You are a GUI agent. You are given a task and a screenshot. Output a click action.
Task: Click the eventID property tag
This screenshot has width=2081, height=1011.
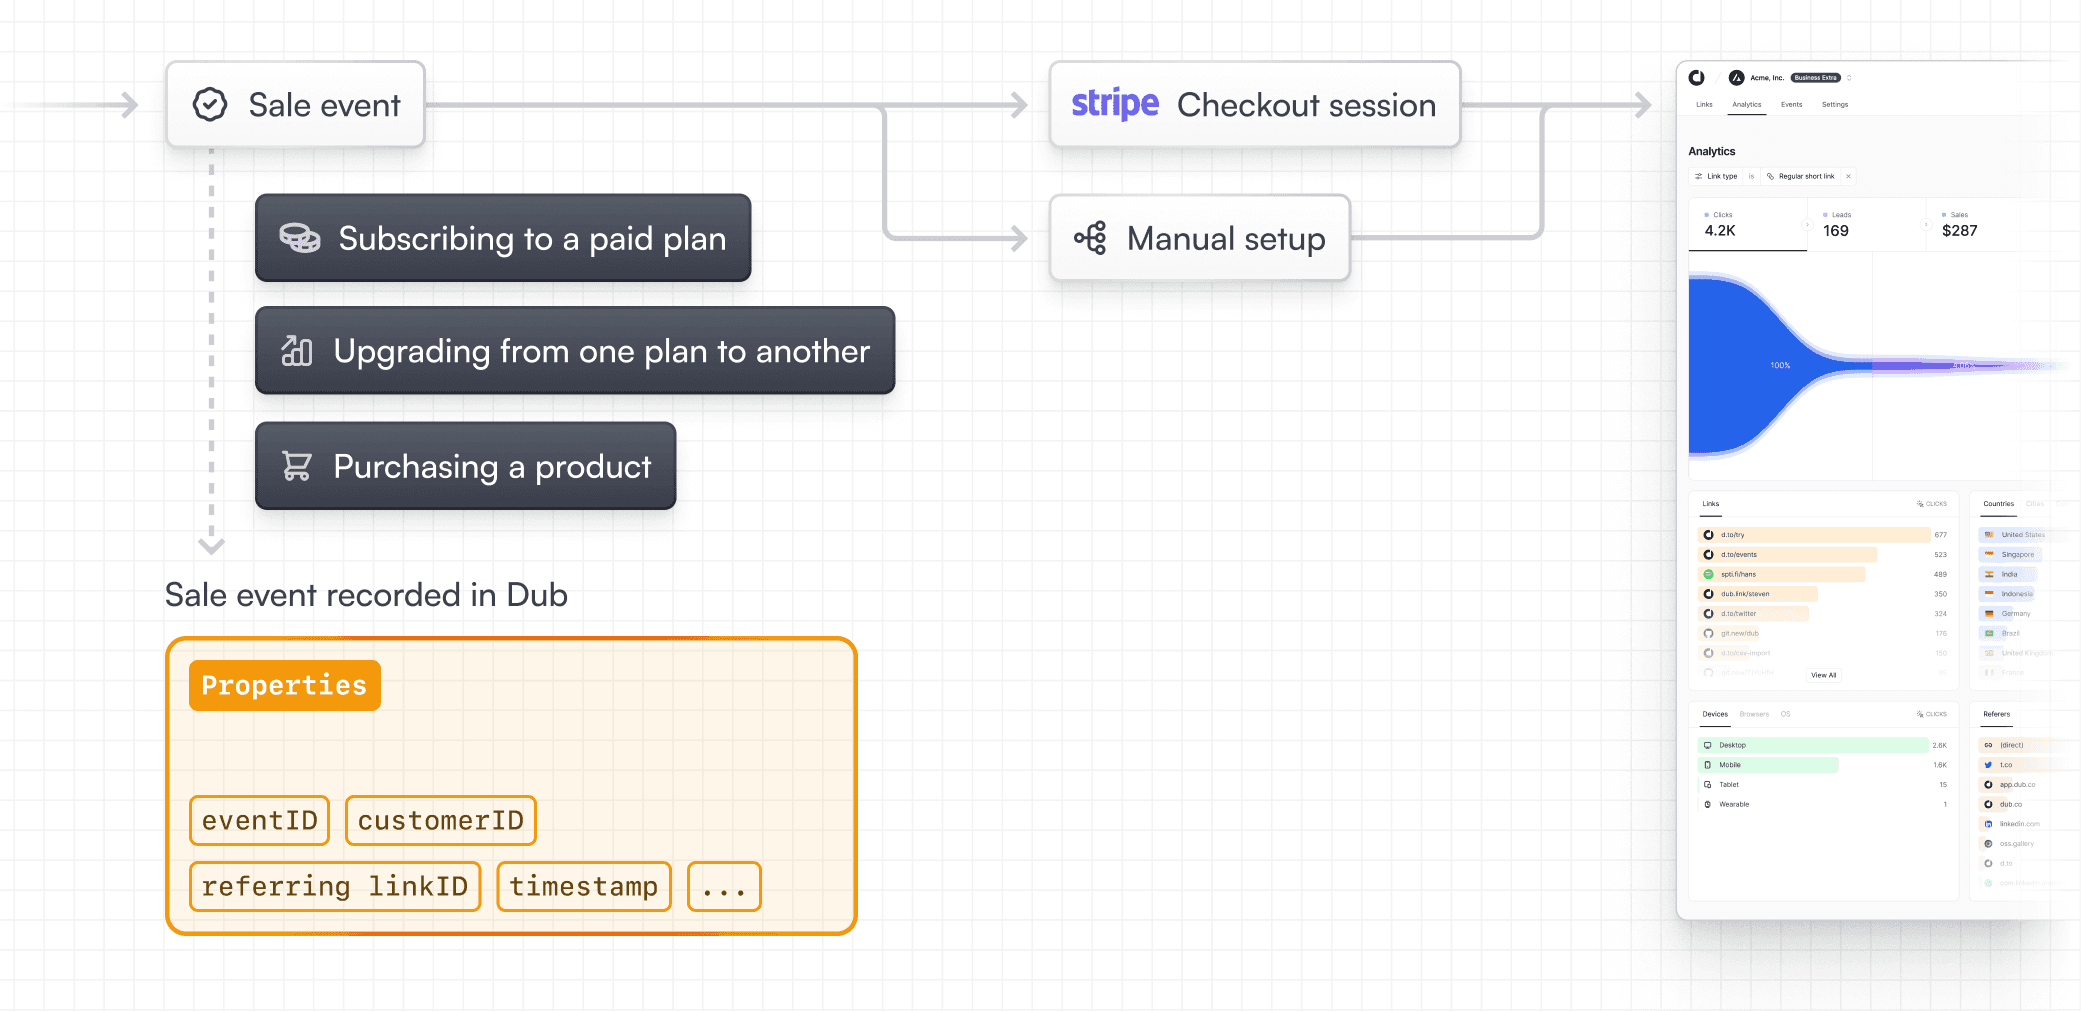(259, 820)
